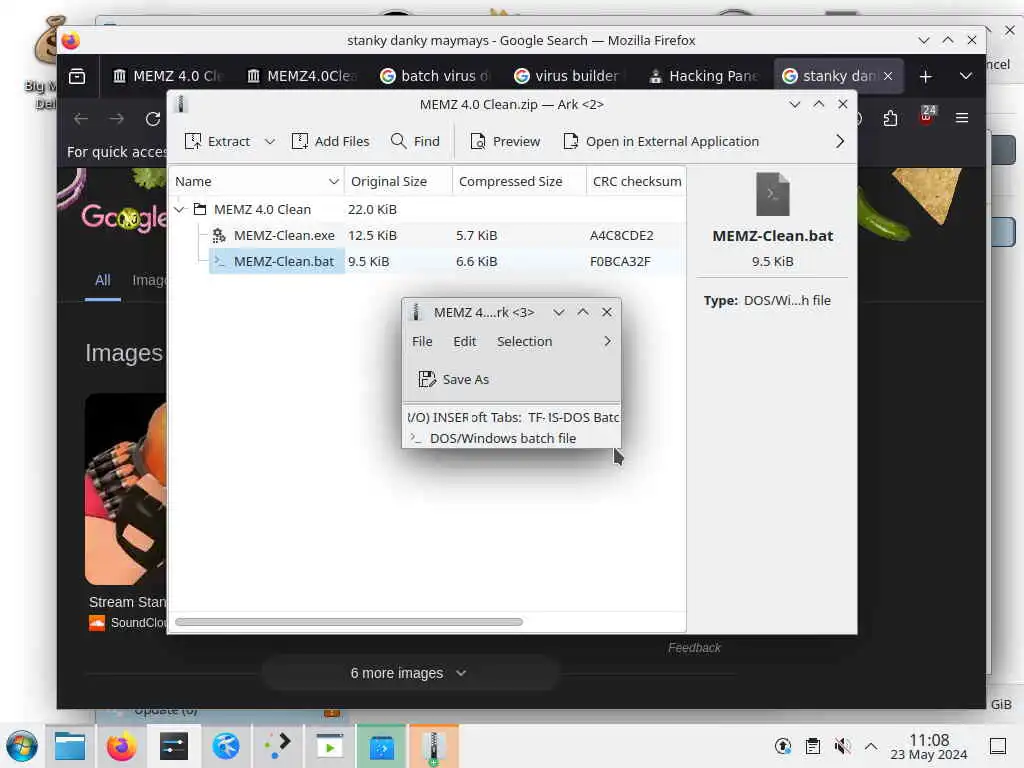Open the Firefox hamburger menu
1024x768 pixels.
coord(962,118)
